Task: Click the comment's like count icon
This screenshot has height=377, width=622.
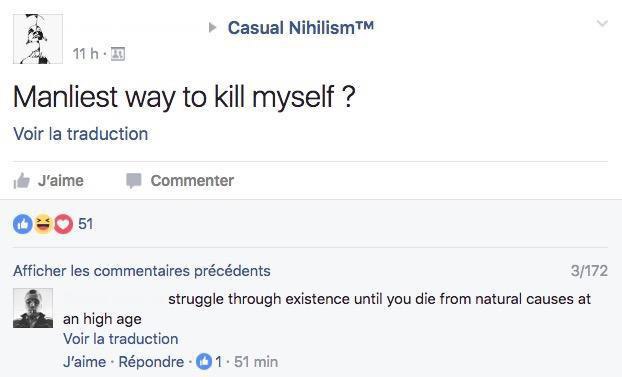Action: coord(204,362)
